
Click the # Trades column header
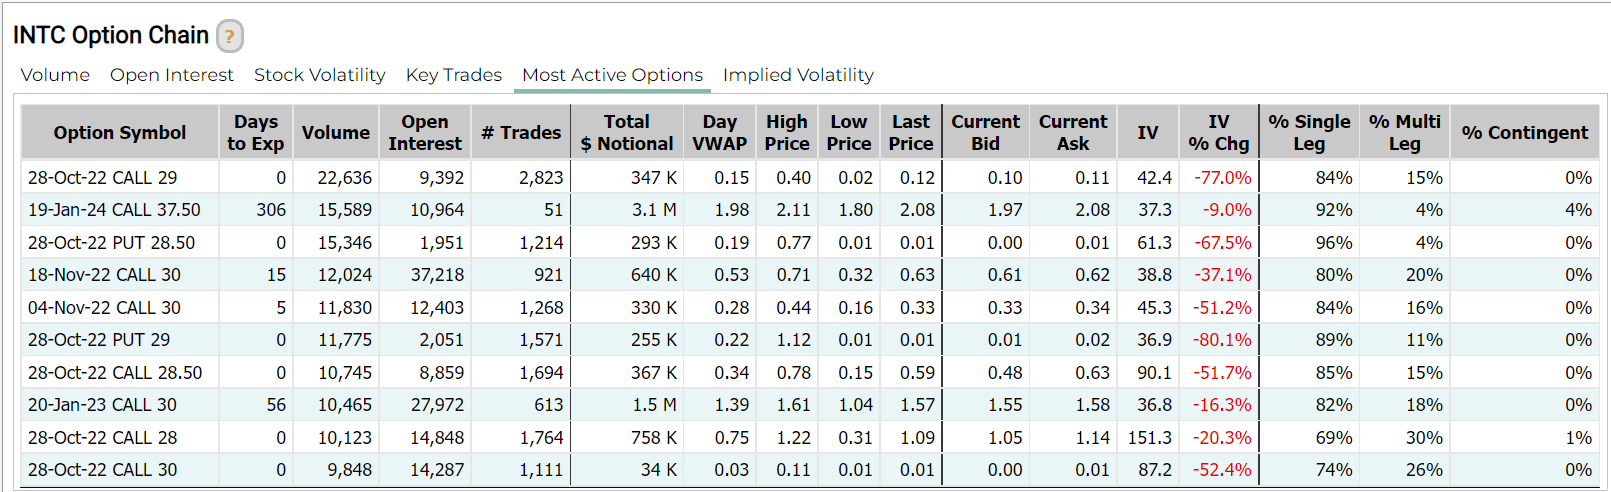tap(521, 133)
